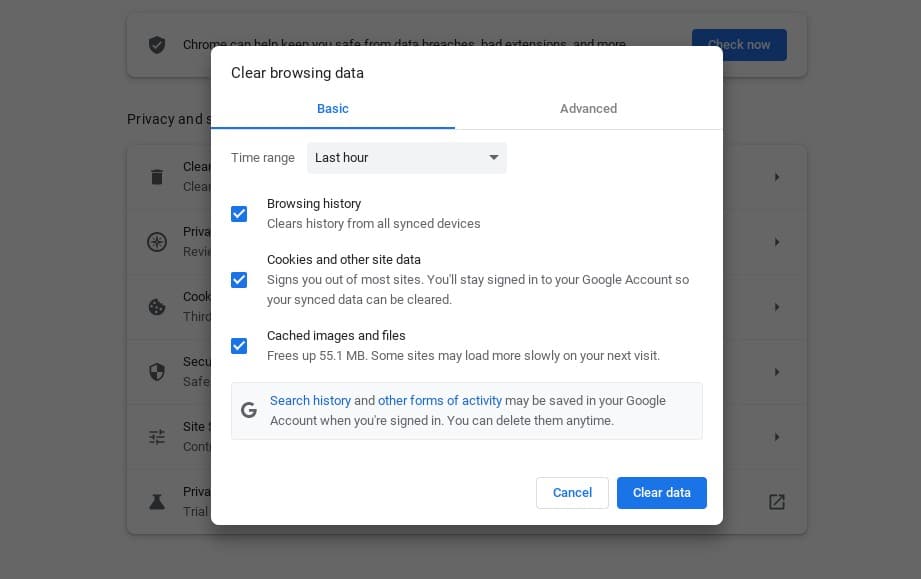This screenshot has height=579, width=921.
Task: Expand the Security row arrow
Action: coord(776,372)
